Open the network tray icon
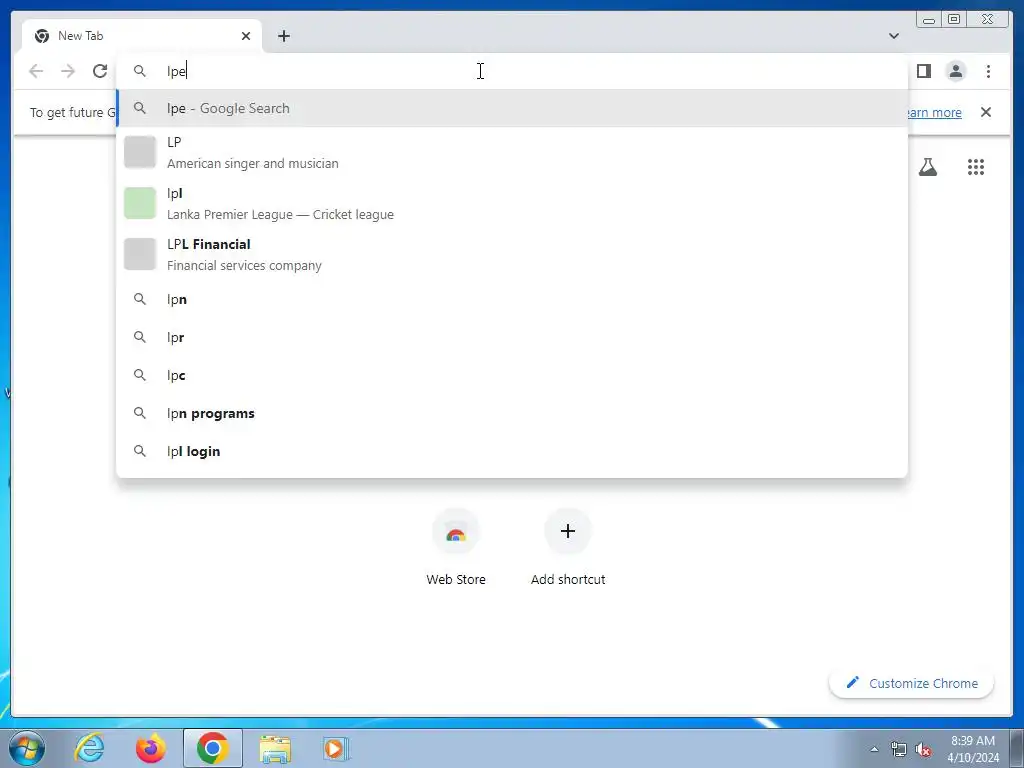Screen dimensions: 1024x768 coord(899,749)
